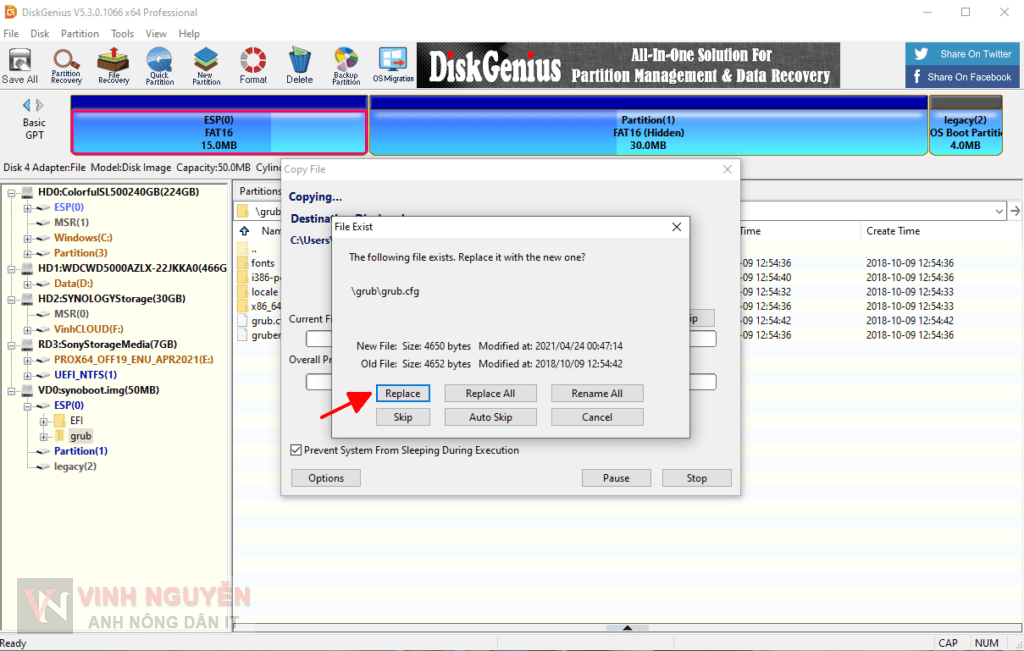Image resolution: width=1024 pixels, height=651 pixels.
Task: Launch the File Recovery tool
Action: point(113,65)
